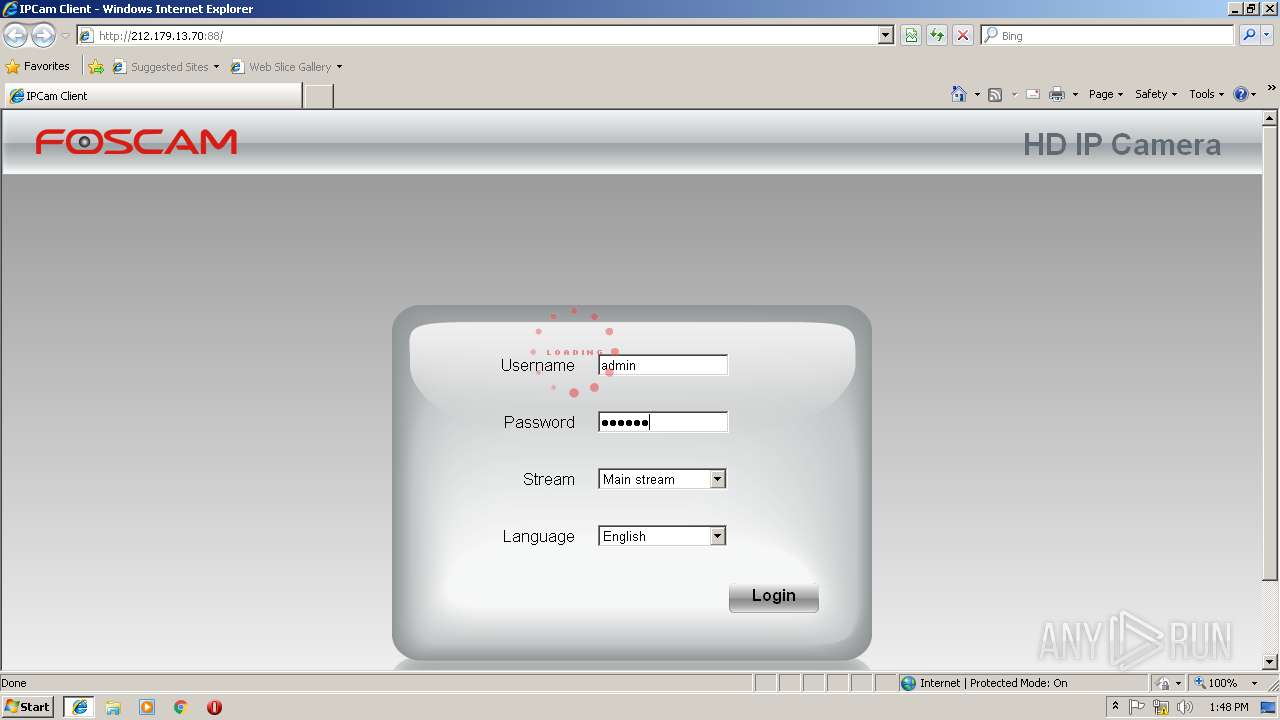Click into the Password input field
1280x720 pixels.
pyautogui.click(x=663, y=422)
